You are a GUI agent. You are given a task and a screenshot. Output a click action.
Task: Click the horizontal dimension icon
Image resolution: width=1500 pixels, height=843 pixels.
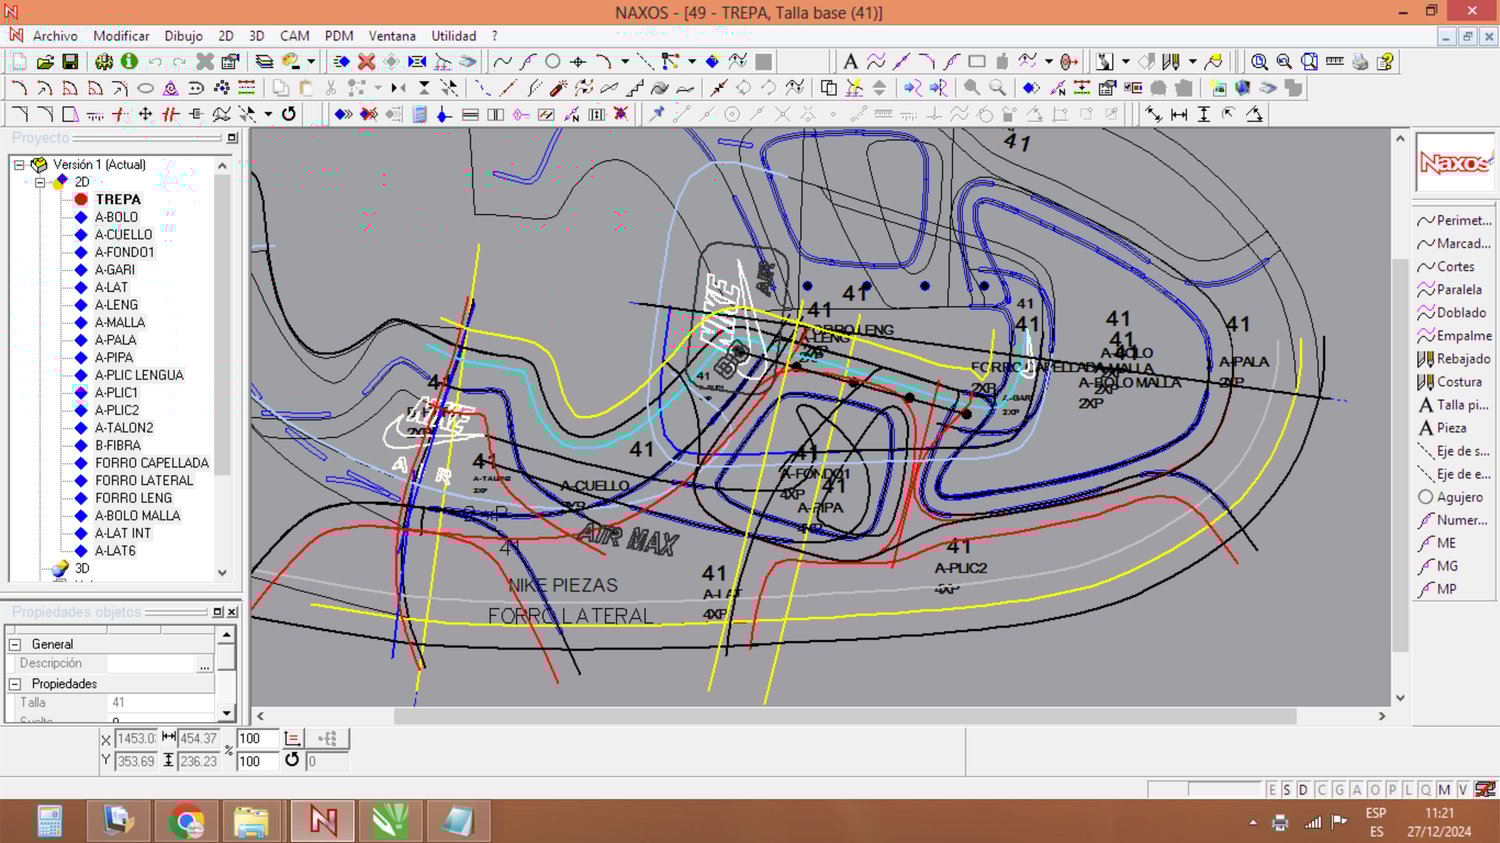point(1179,114)
